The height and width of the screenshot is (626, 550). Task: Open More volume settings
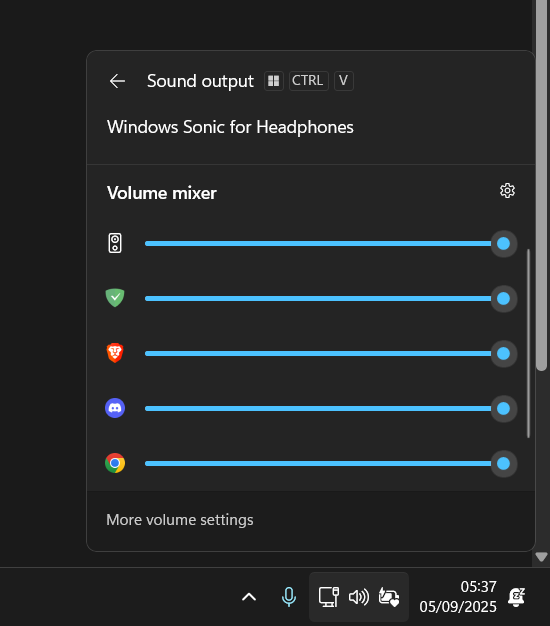180,520
